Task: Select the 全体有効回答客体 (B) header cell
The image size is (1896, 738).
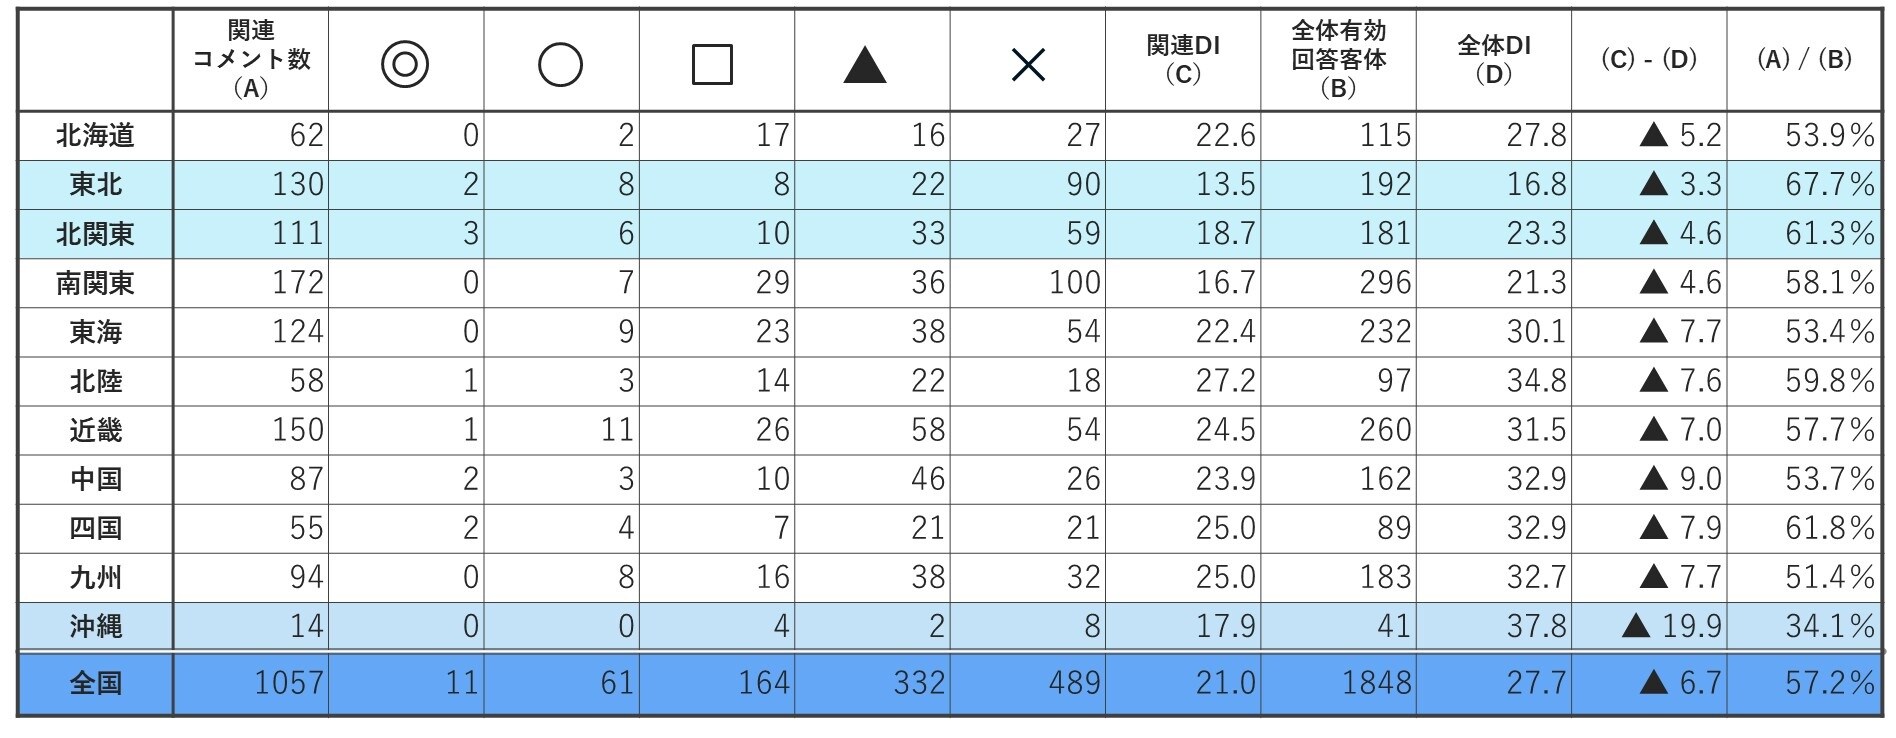Action: [1338, 60]
